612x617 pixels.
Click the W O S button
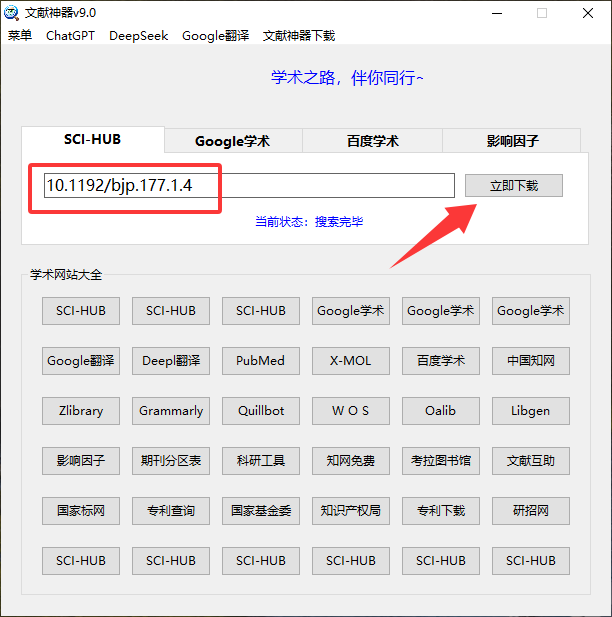click(x=351, y=411)
